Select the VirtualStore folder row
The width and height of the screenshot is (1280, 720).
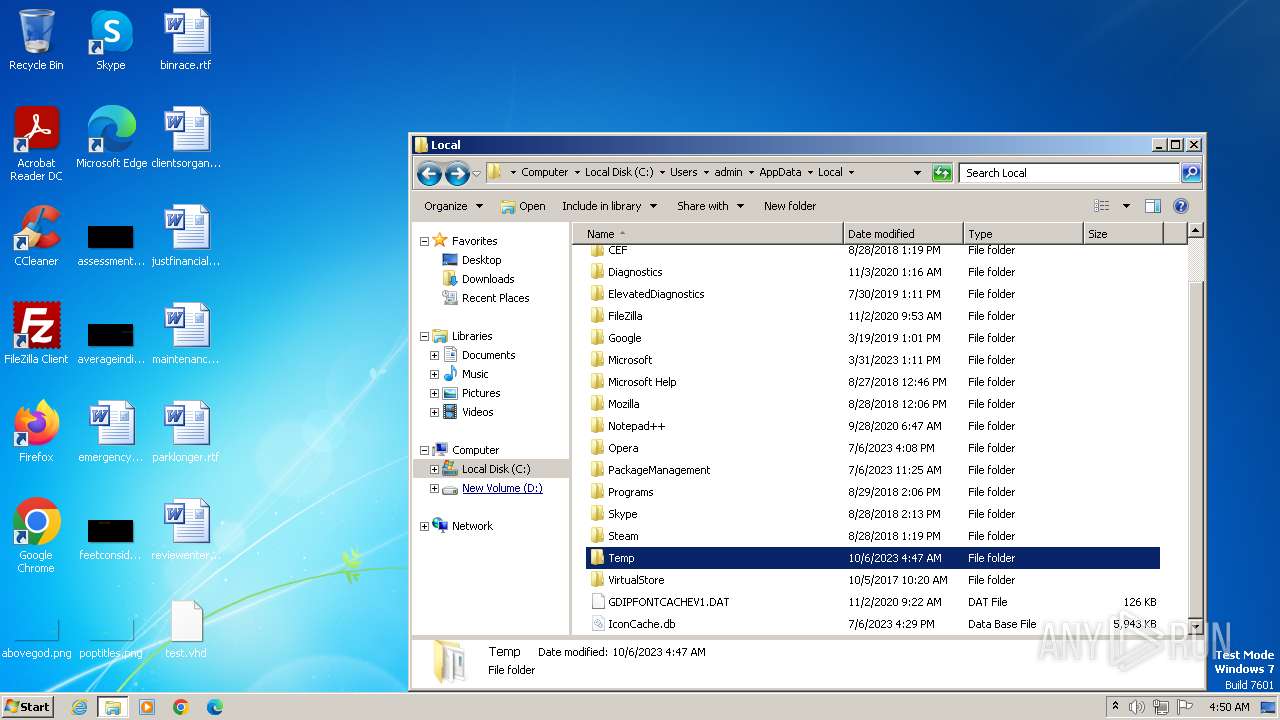[873, 580]
